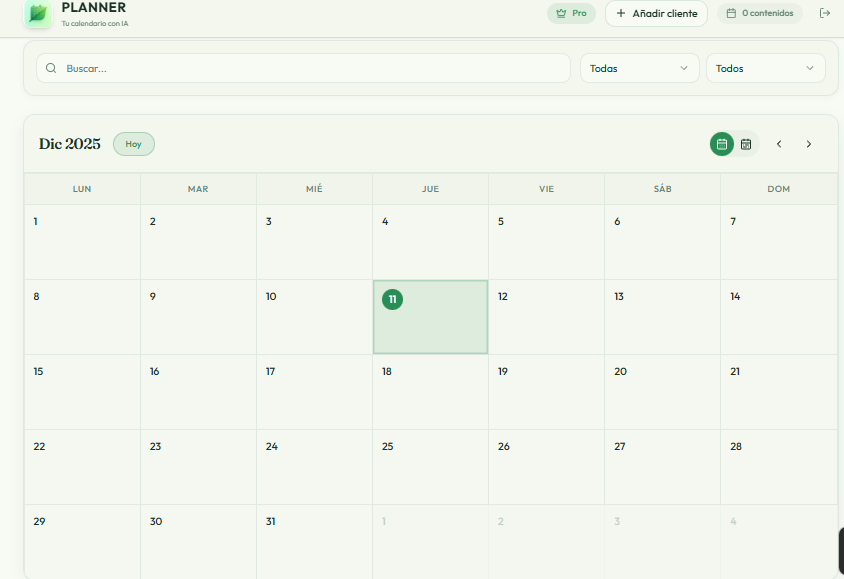Expand the Todos selector dropdown
The image size is (844, 579).
(x=765, y=68)
